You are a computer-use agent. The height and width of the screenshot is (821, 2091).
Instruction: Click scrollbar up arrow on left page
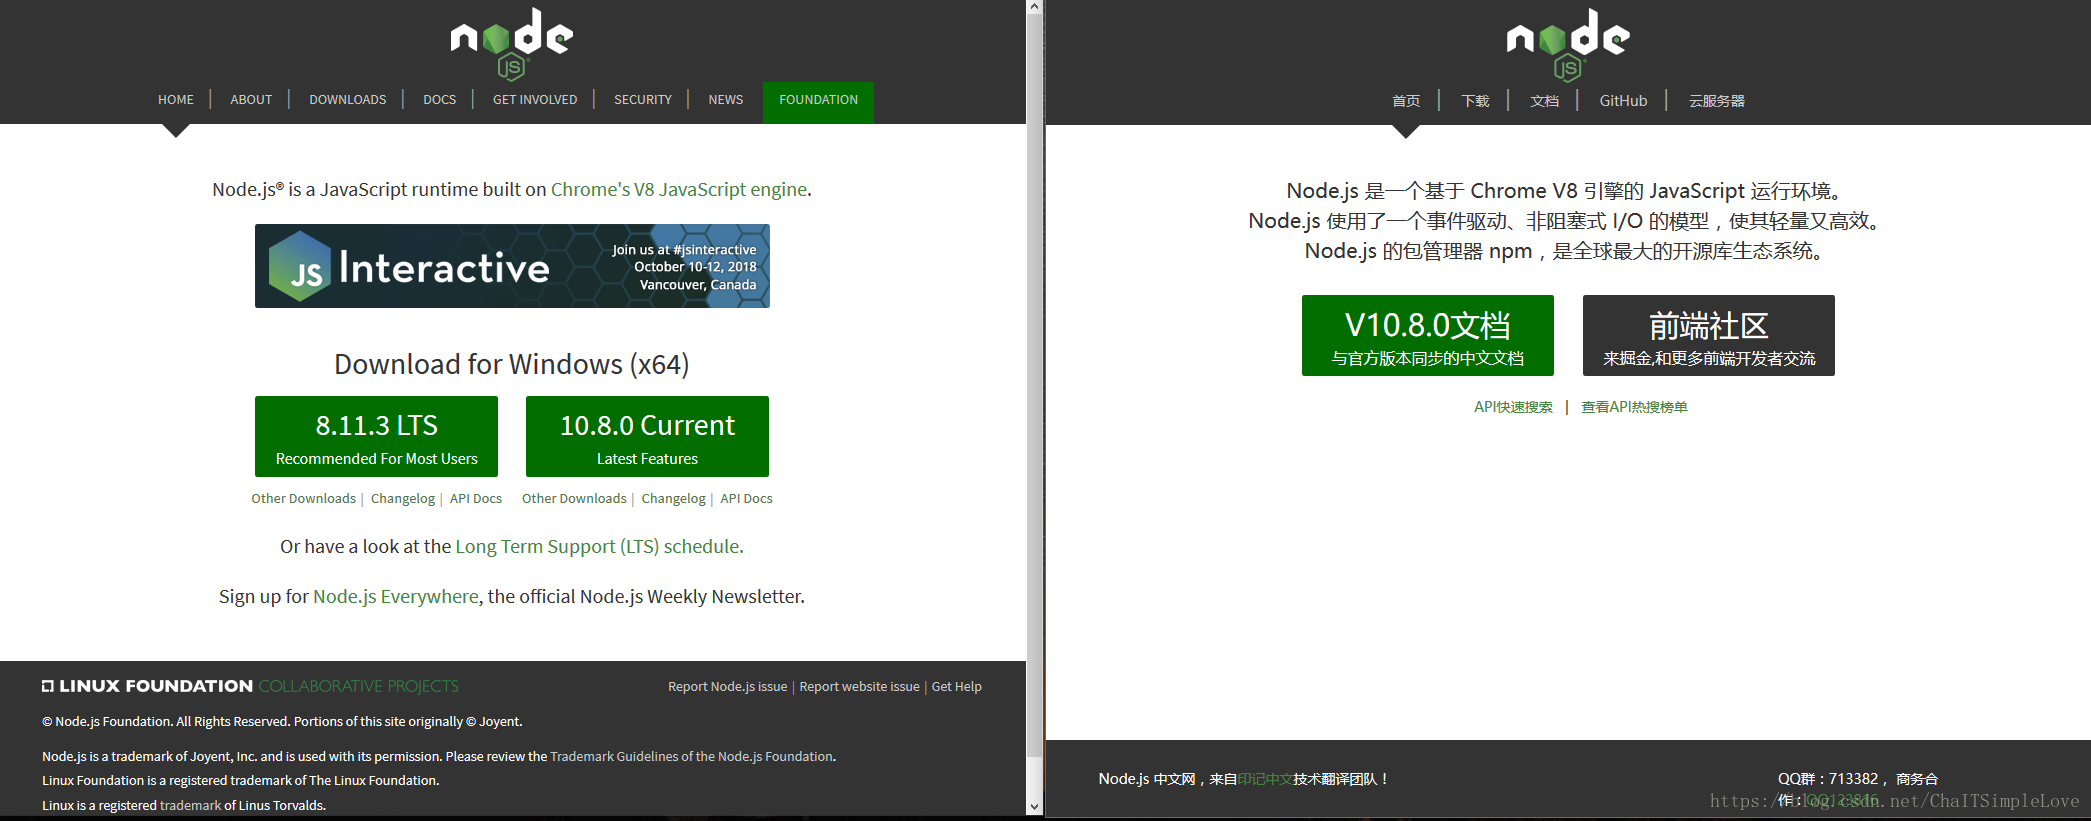tap(1035, 7)
